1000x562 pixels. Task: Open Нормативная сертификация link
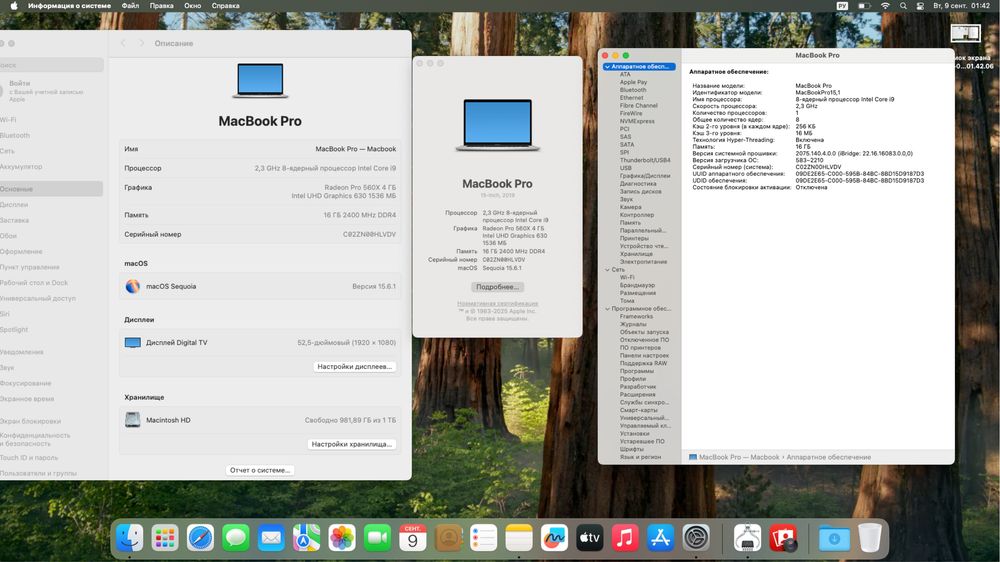(497, 304)
